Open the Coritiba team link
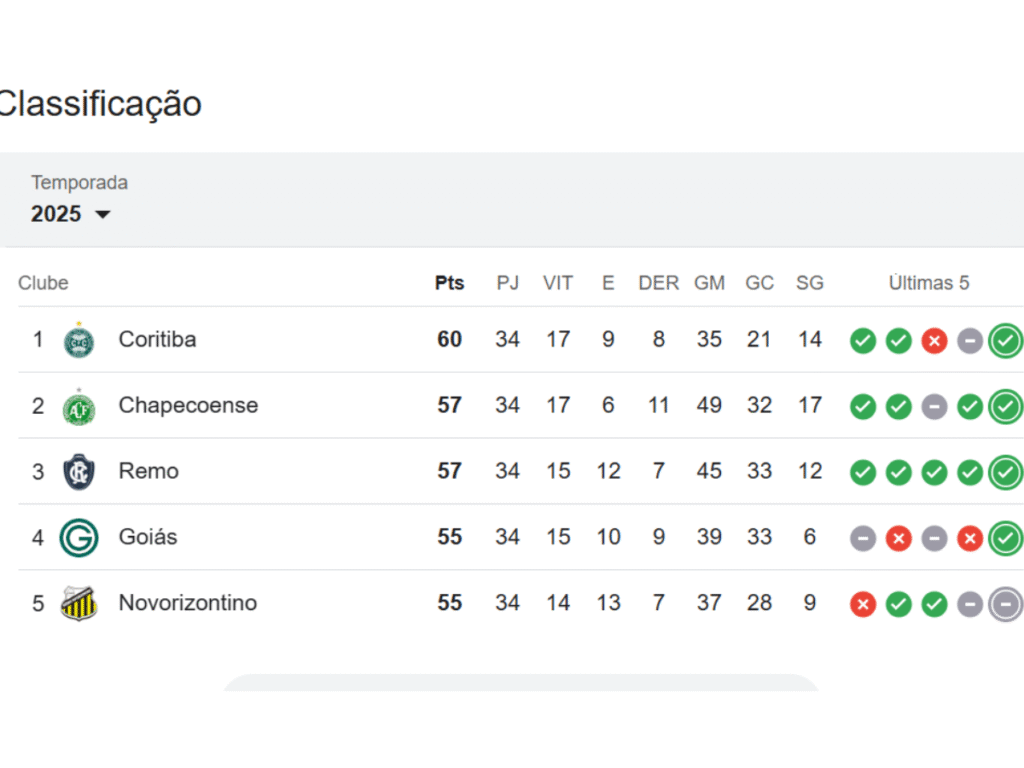This screenshot has width=1024, height=768. [x=157, y=340]
